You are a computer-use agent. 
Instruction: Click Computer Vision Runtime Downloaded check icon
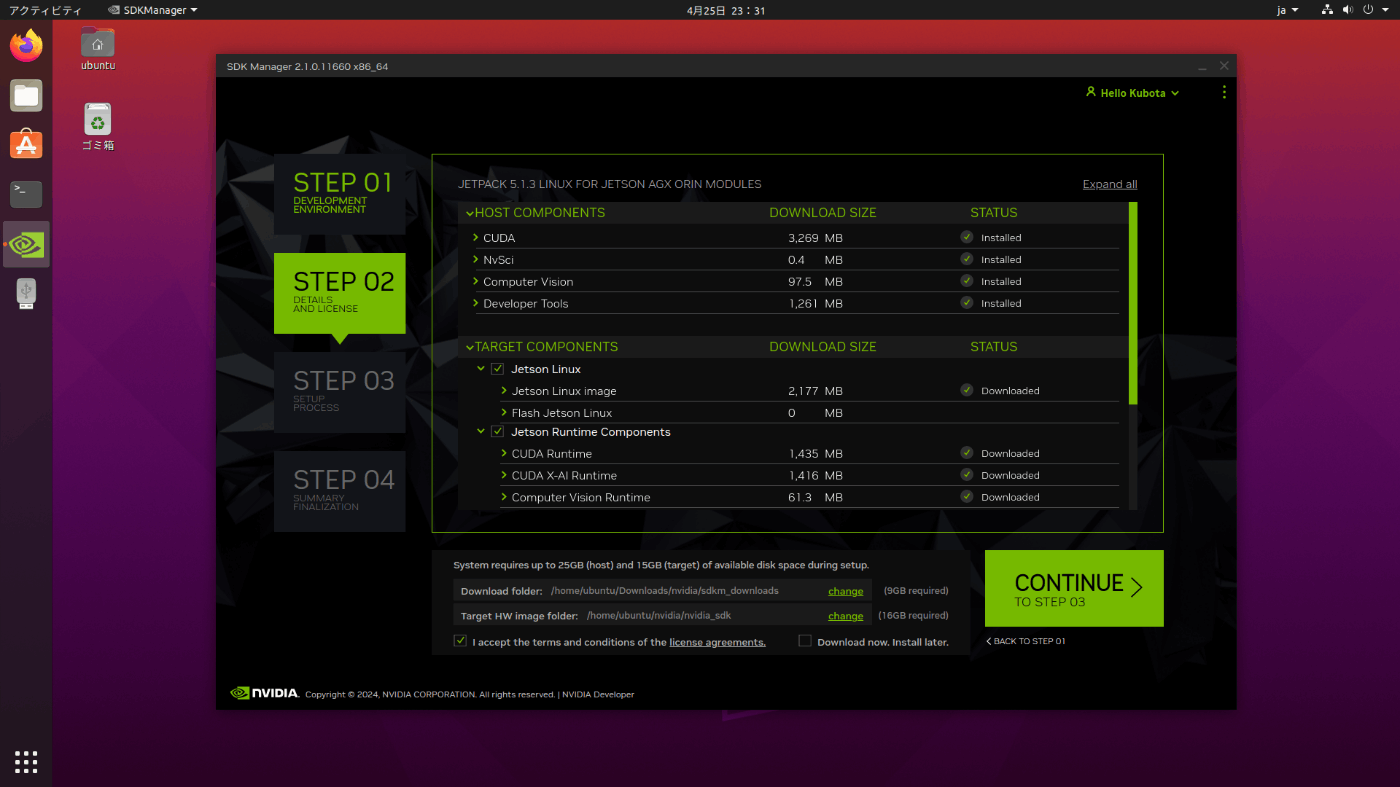click(967, 497)
